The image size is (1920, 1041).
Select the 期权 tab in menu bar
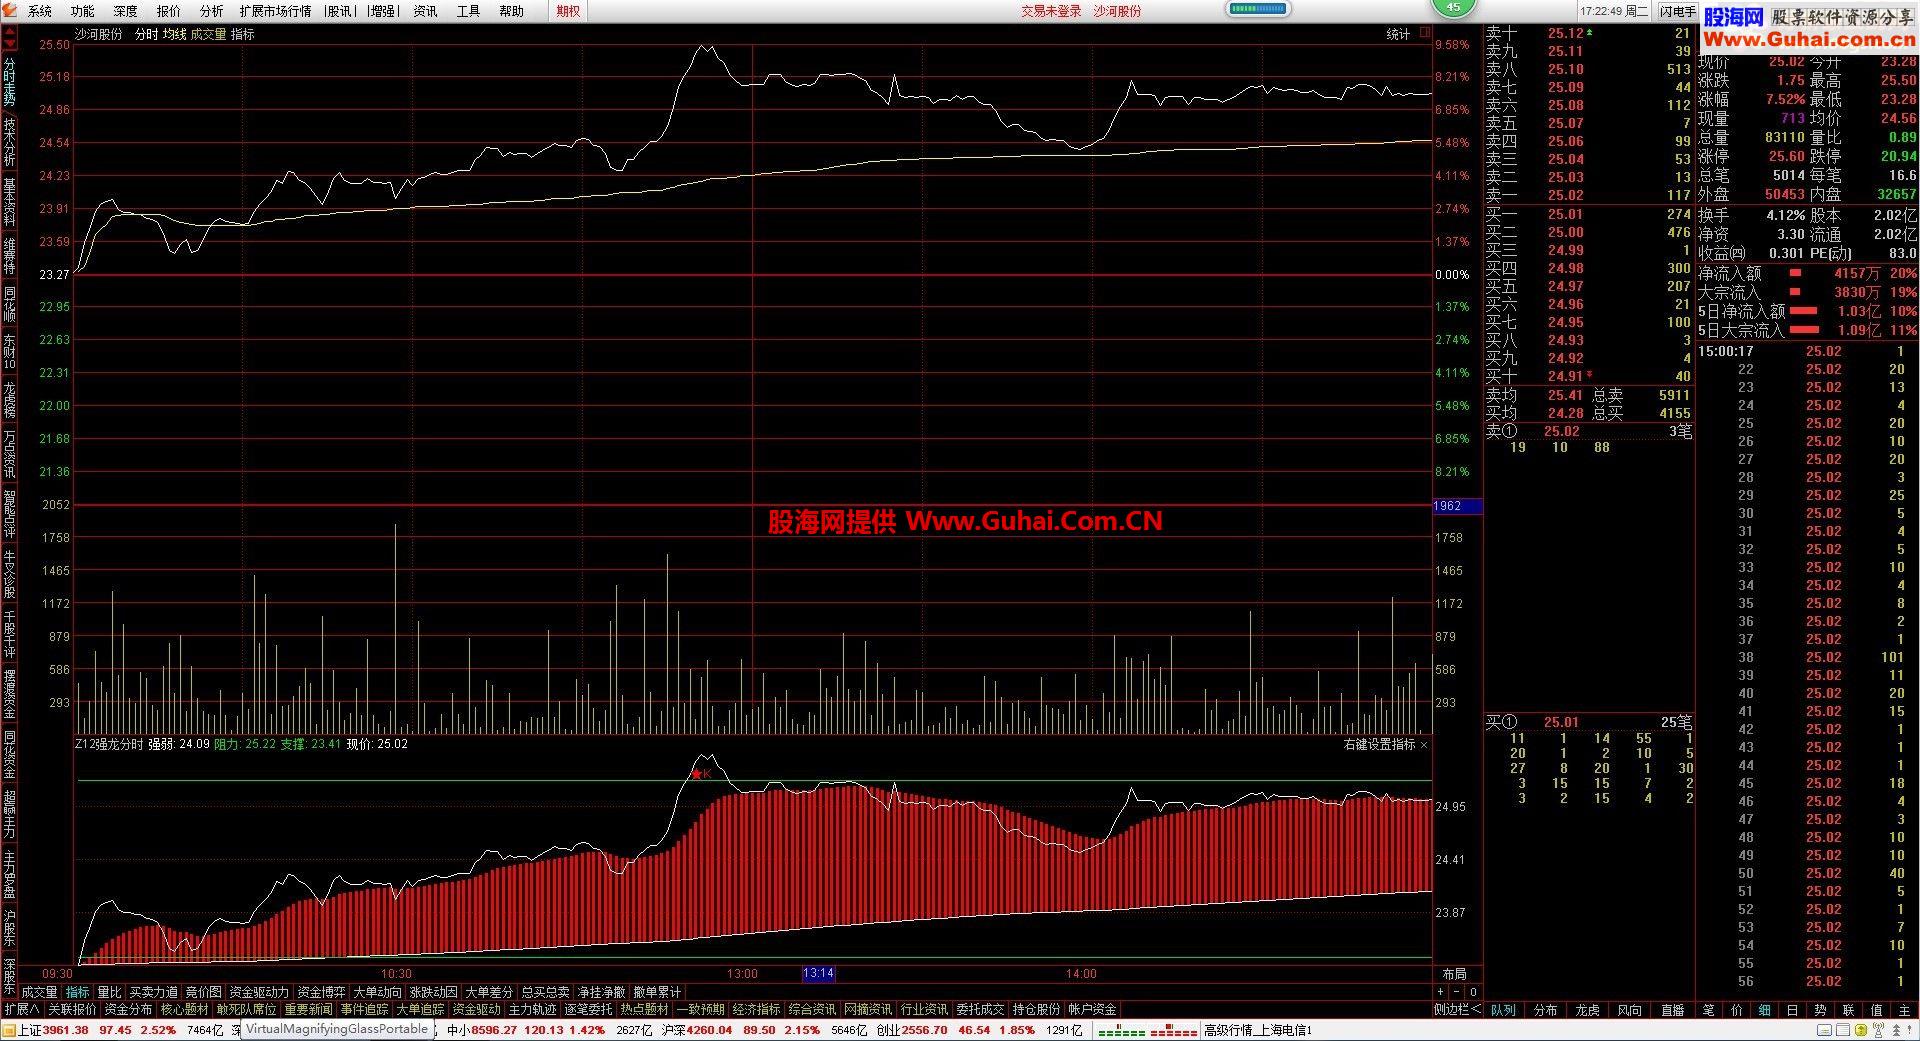(568, 11)
